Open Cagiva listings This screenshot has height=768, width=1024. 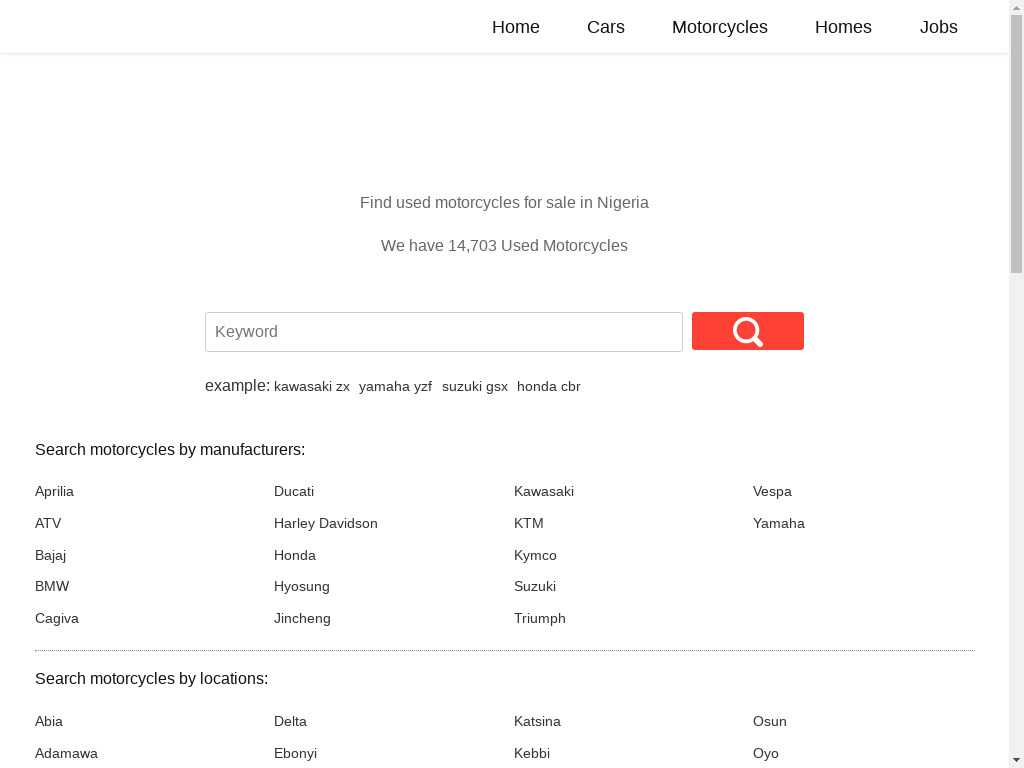pos(57,618)
